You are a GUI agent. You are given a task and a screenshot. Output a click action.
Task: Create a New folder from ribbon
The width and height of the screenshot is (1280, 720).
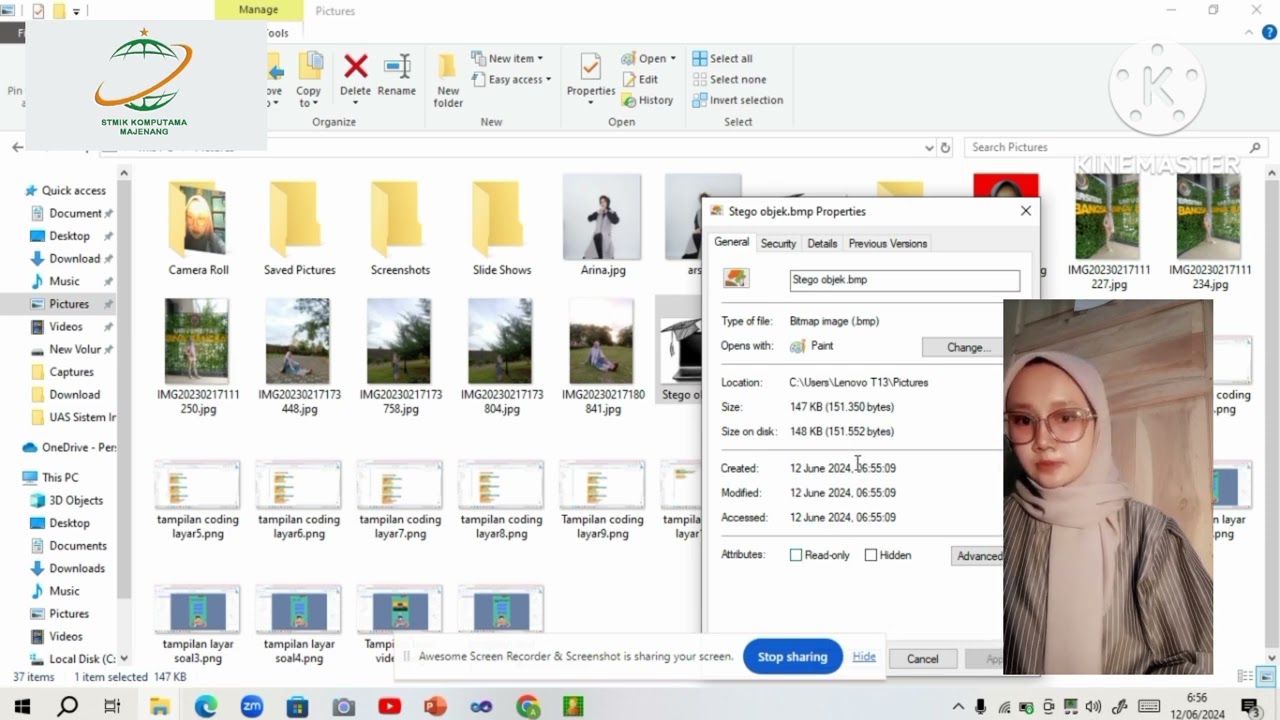(448, 79)
